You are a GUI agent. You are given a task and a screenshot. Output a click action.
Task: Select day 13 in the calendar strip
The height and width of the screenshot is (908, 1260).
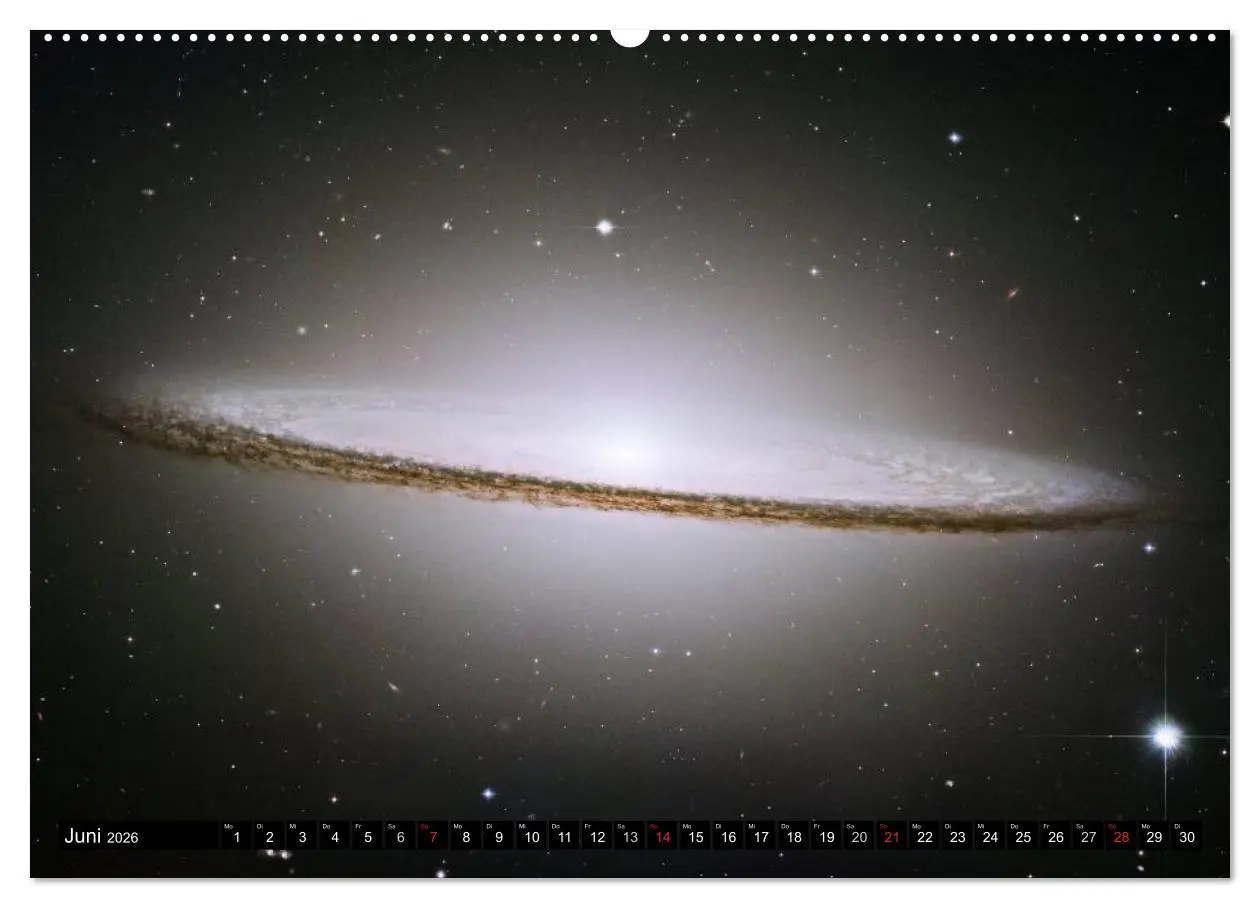pos(630,837)
